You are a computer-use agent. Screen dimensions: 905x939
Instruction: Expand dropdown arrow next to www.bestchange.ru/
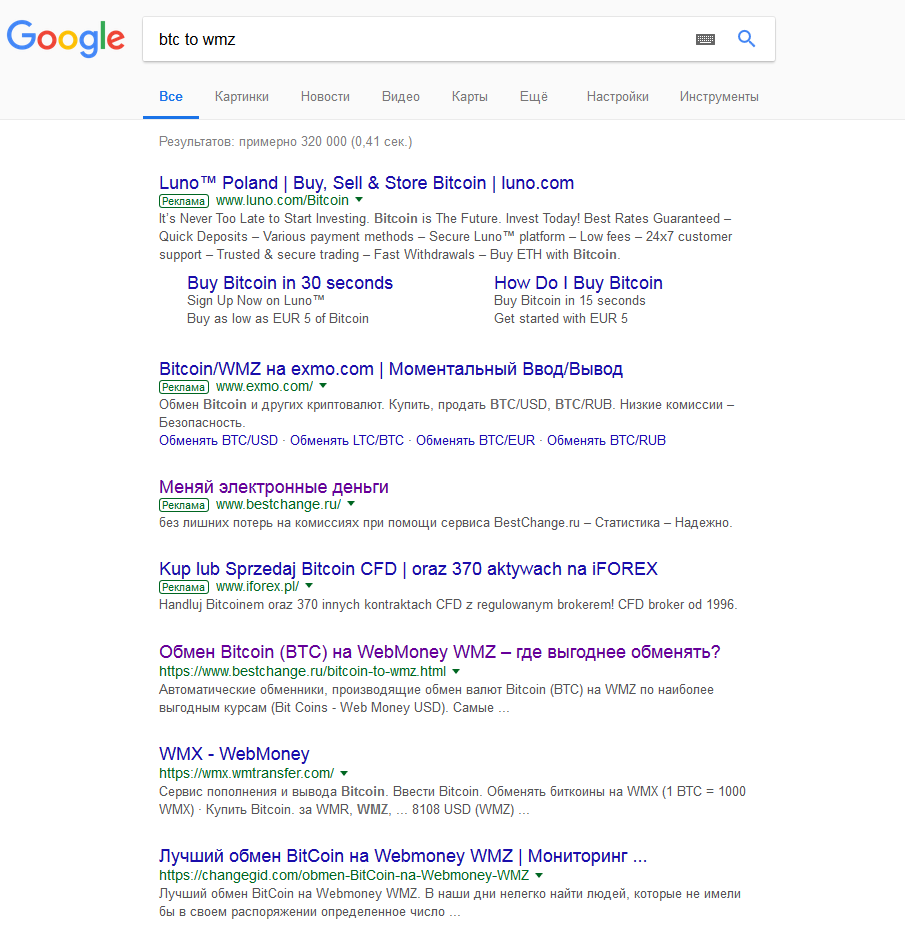pyautogui.click(x=351, y=504)
